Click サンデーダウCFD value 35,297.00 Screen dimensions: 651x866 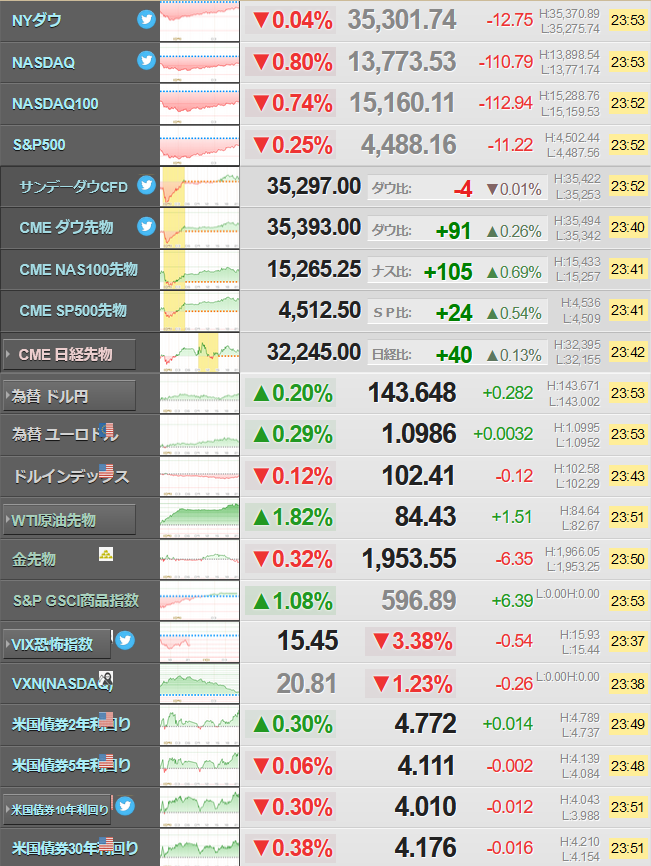(314, 186)
